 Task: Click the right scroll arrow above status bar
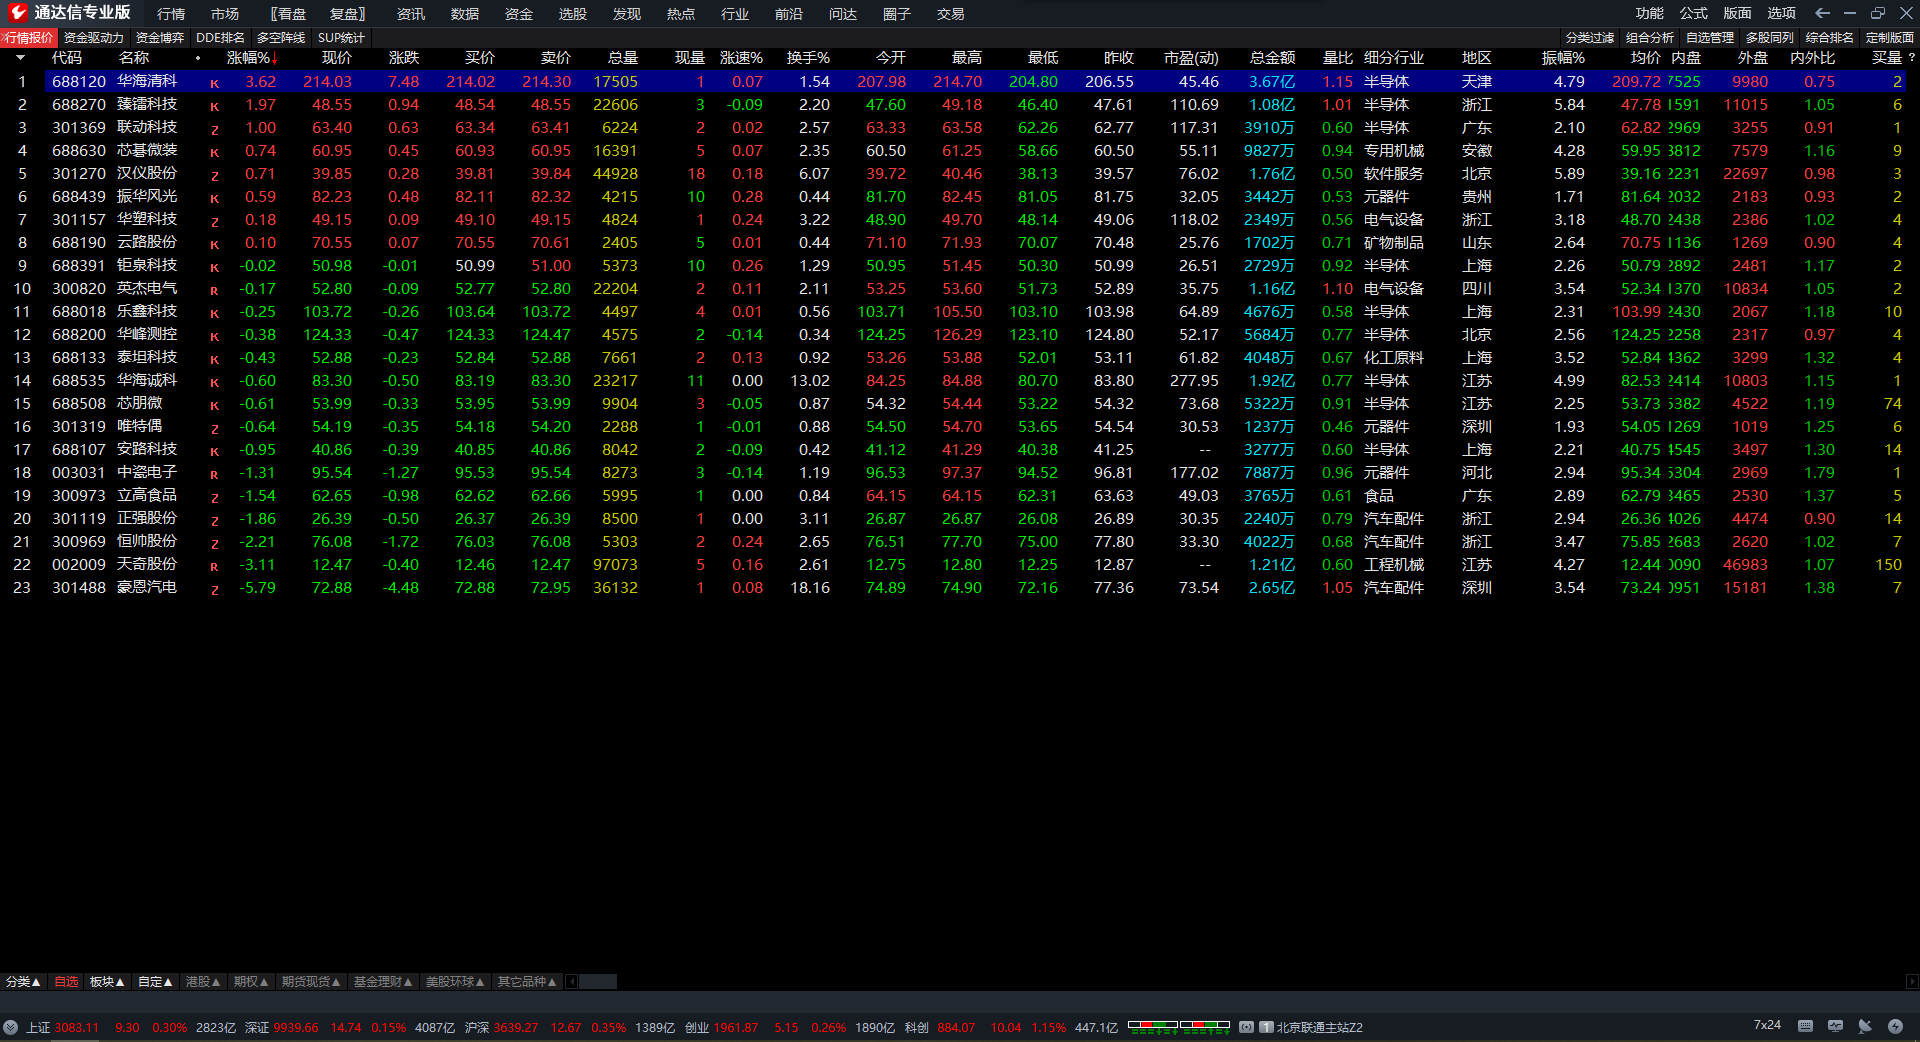coord(1912,982)
